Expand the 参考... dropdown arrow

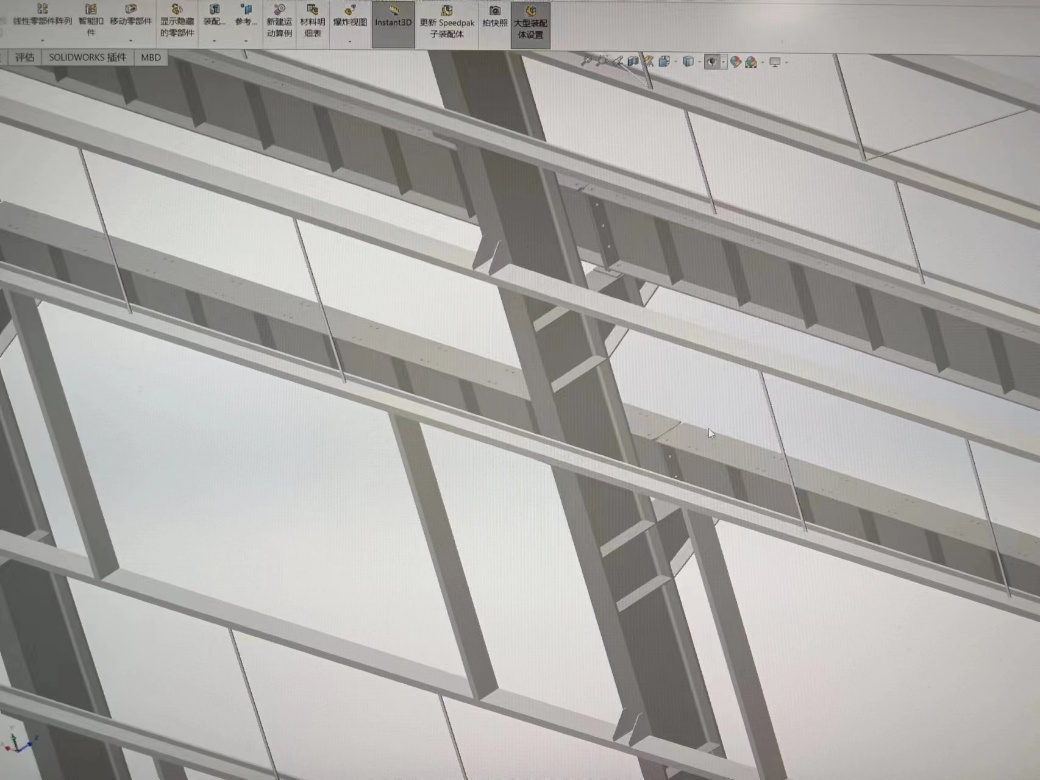pos(245,41)
